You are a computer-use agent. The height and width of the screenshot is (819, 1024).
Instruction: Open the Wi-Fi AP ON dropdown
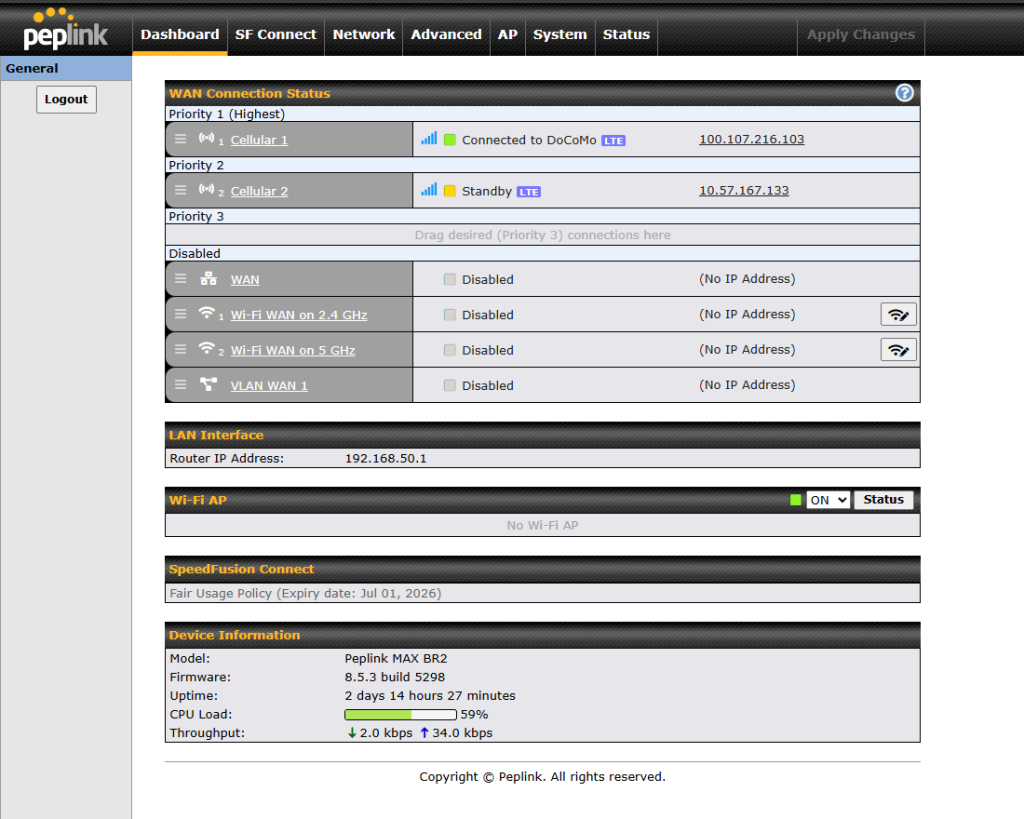click(x=828, y=500)
